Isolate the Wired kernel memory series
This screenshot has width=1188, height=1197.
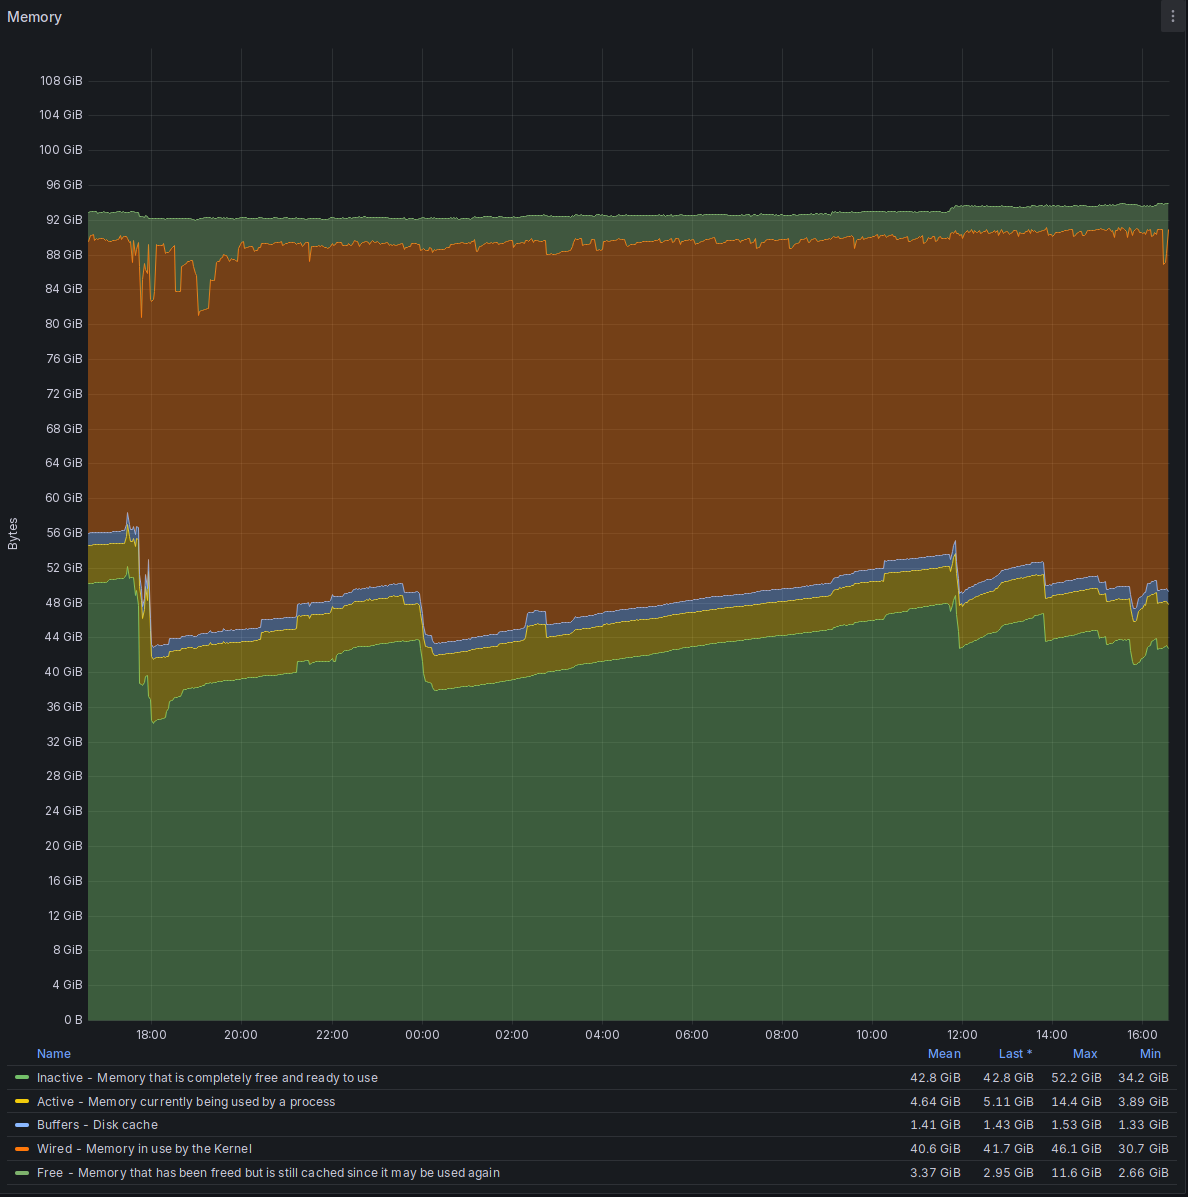144,1149
